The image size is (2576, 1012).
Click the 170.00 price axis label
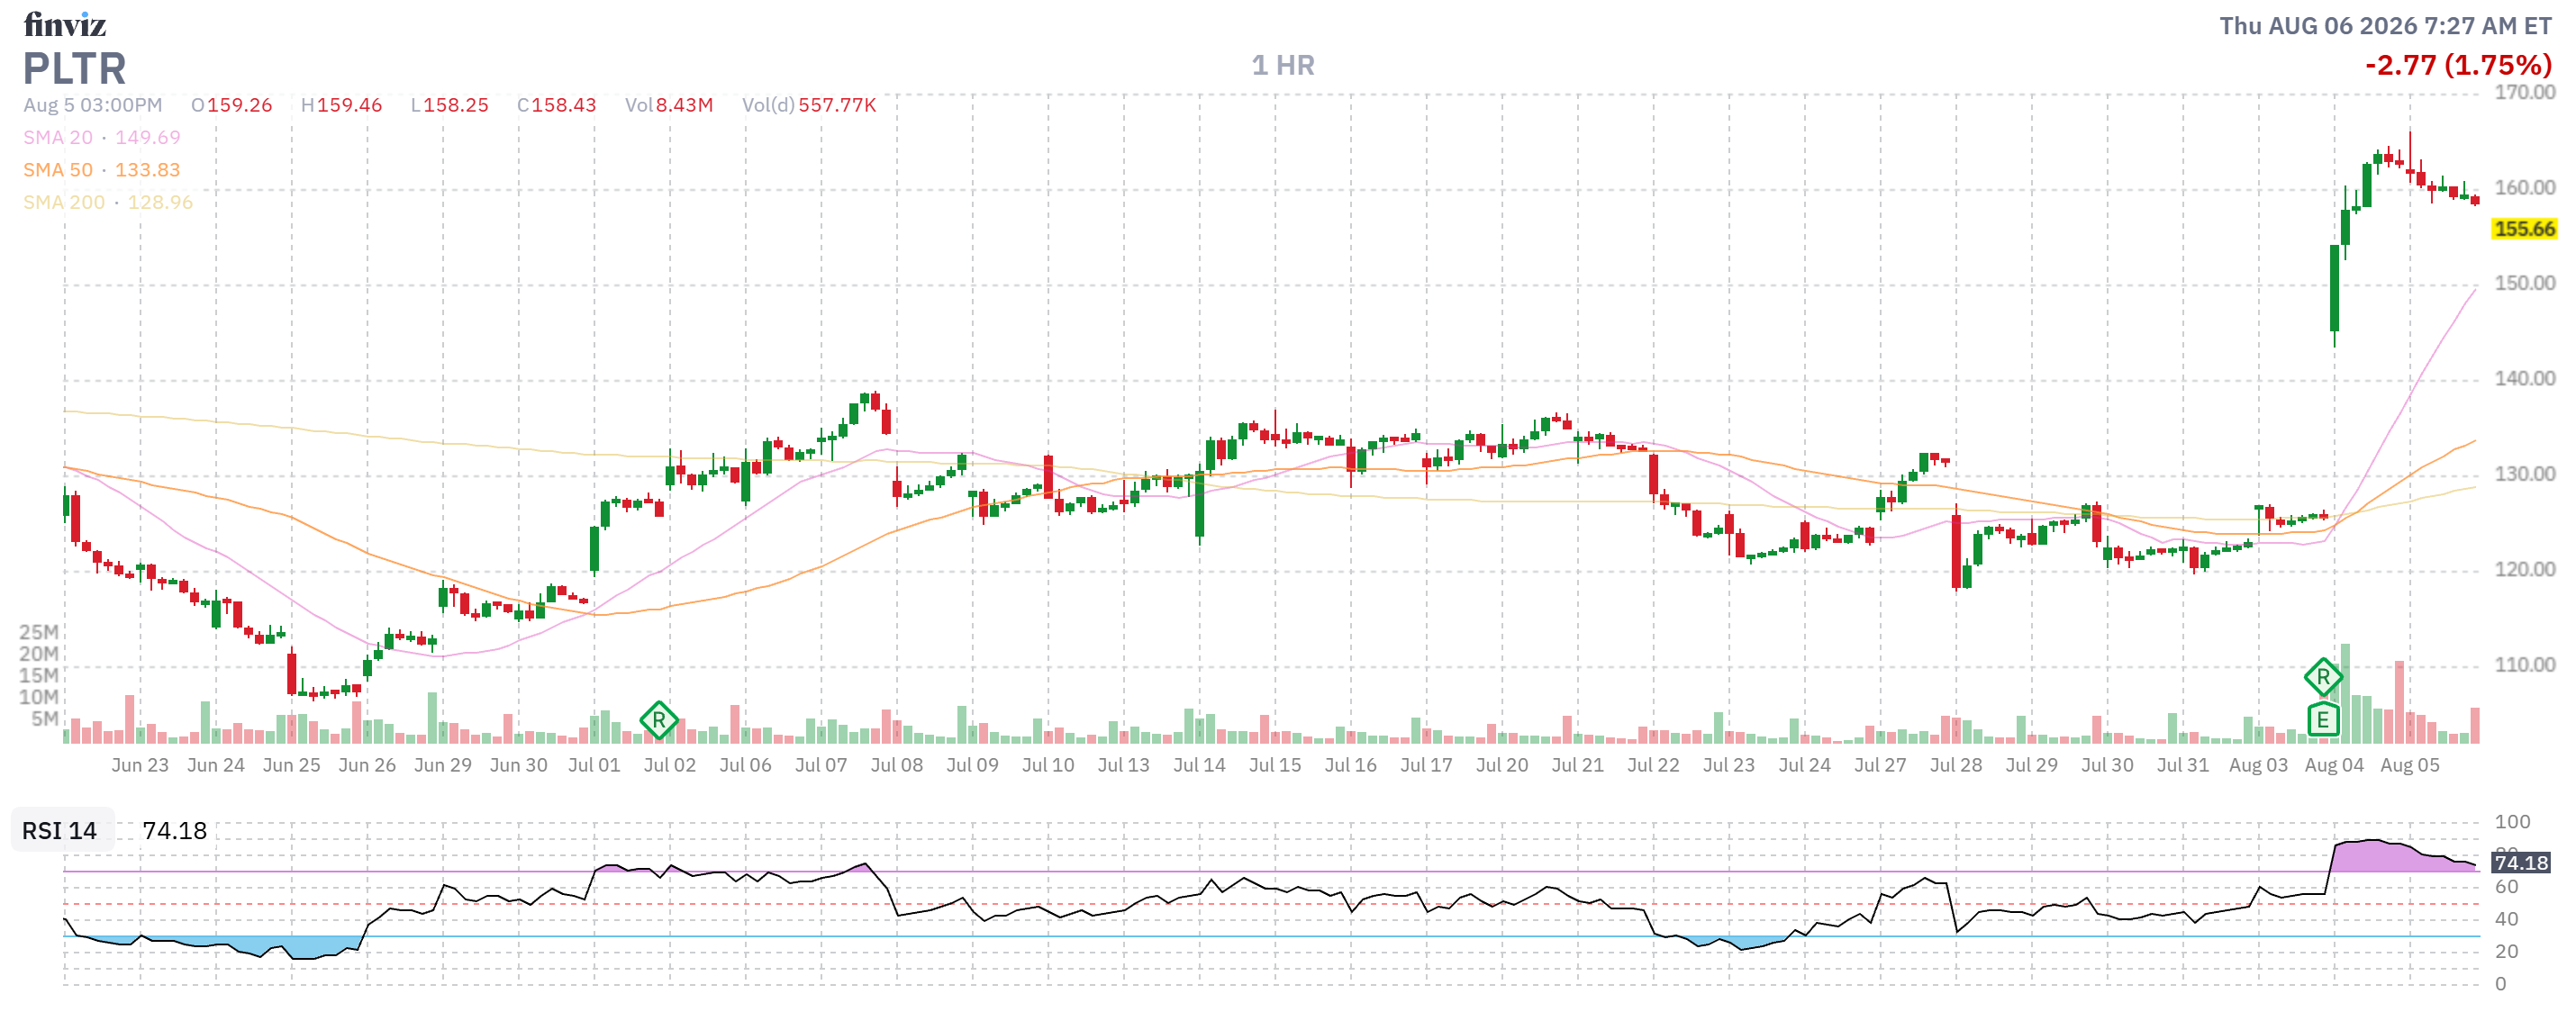(x=2524, y=92)
